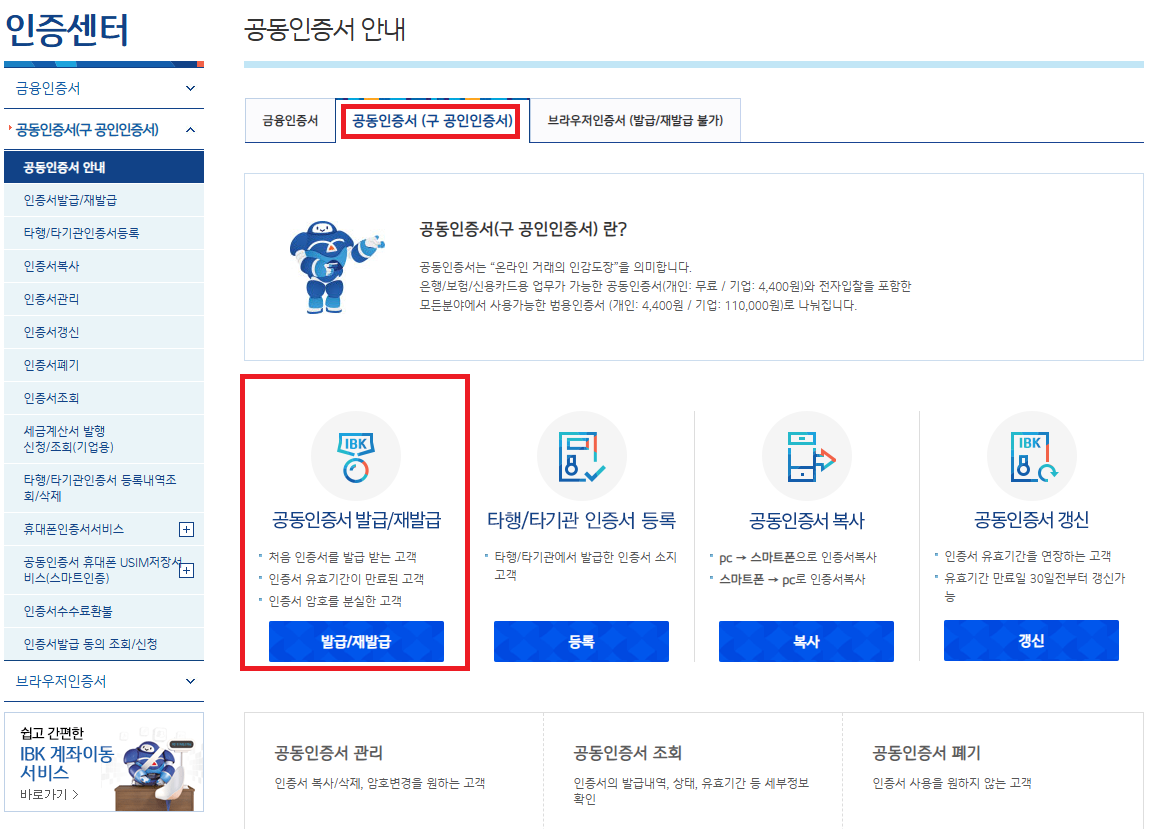Open the 브라우저인증서 (발급/재발급 불가) tab
Screen dimensions: 1149x829
pyautogui.click(x=635, y=121)
